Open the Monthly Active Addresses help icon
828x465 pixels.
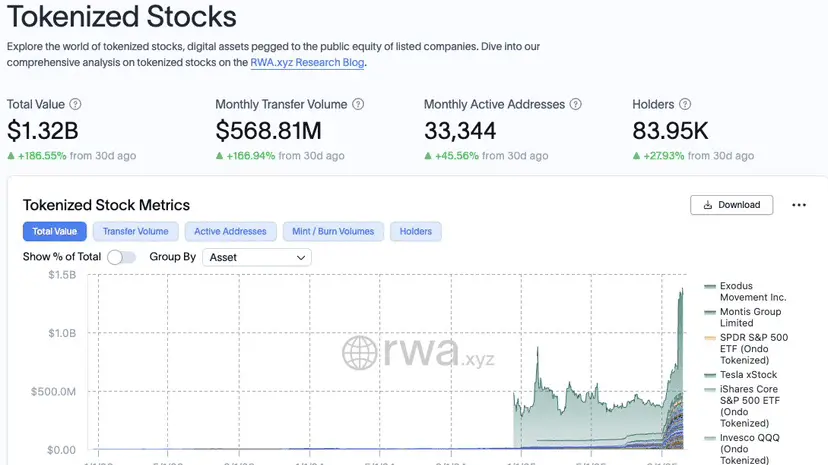[576, 104]
